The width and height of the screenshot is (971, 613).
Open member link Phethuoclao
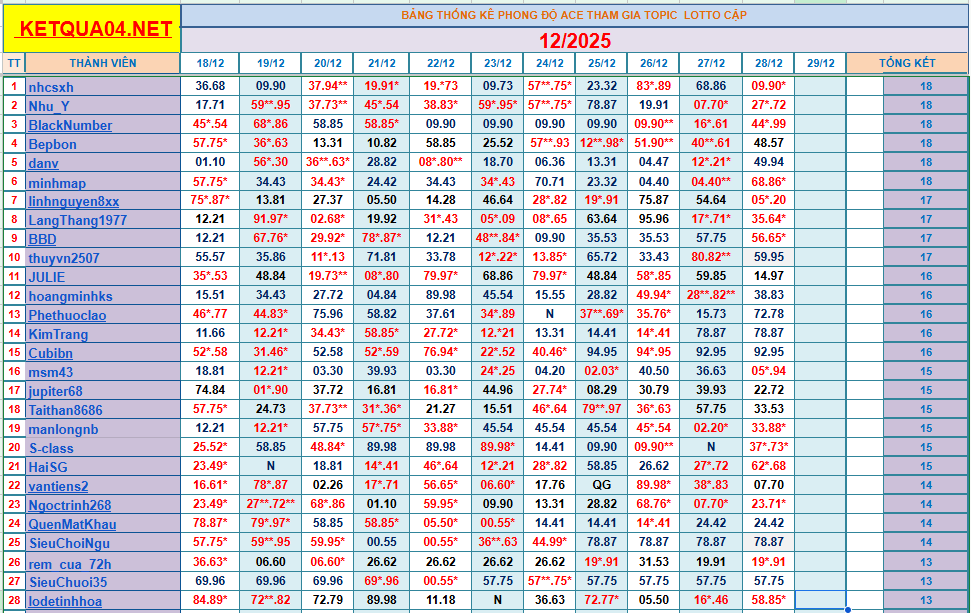tap(67, 315)
